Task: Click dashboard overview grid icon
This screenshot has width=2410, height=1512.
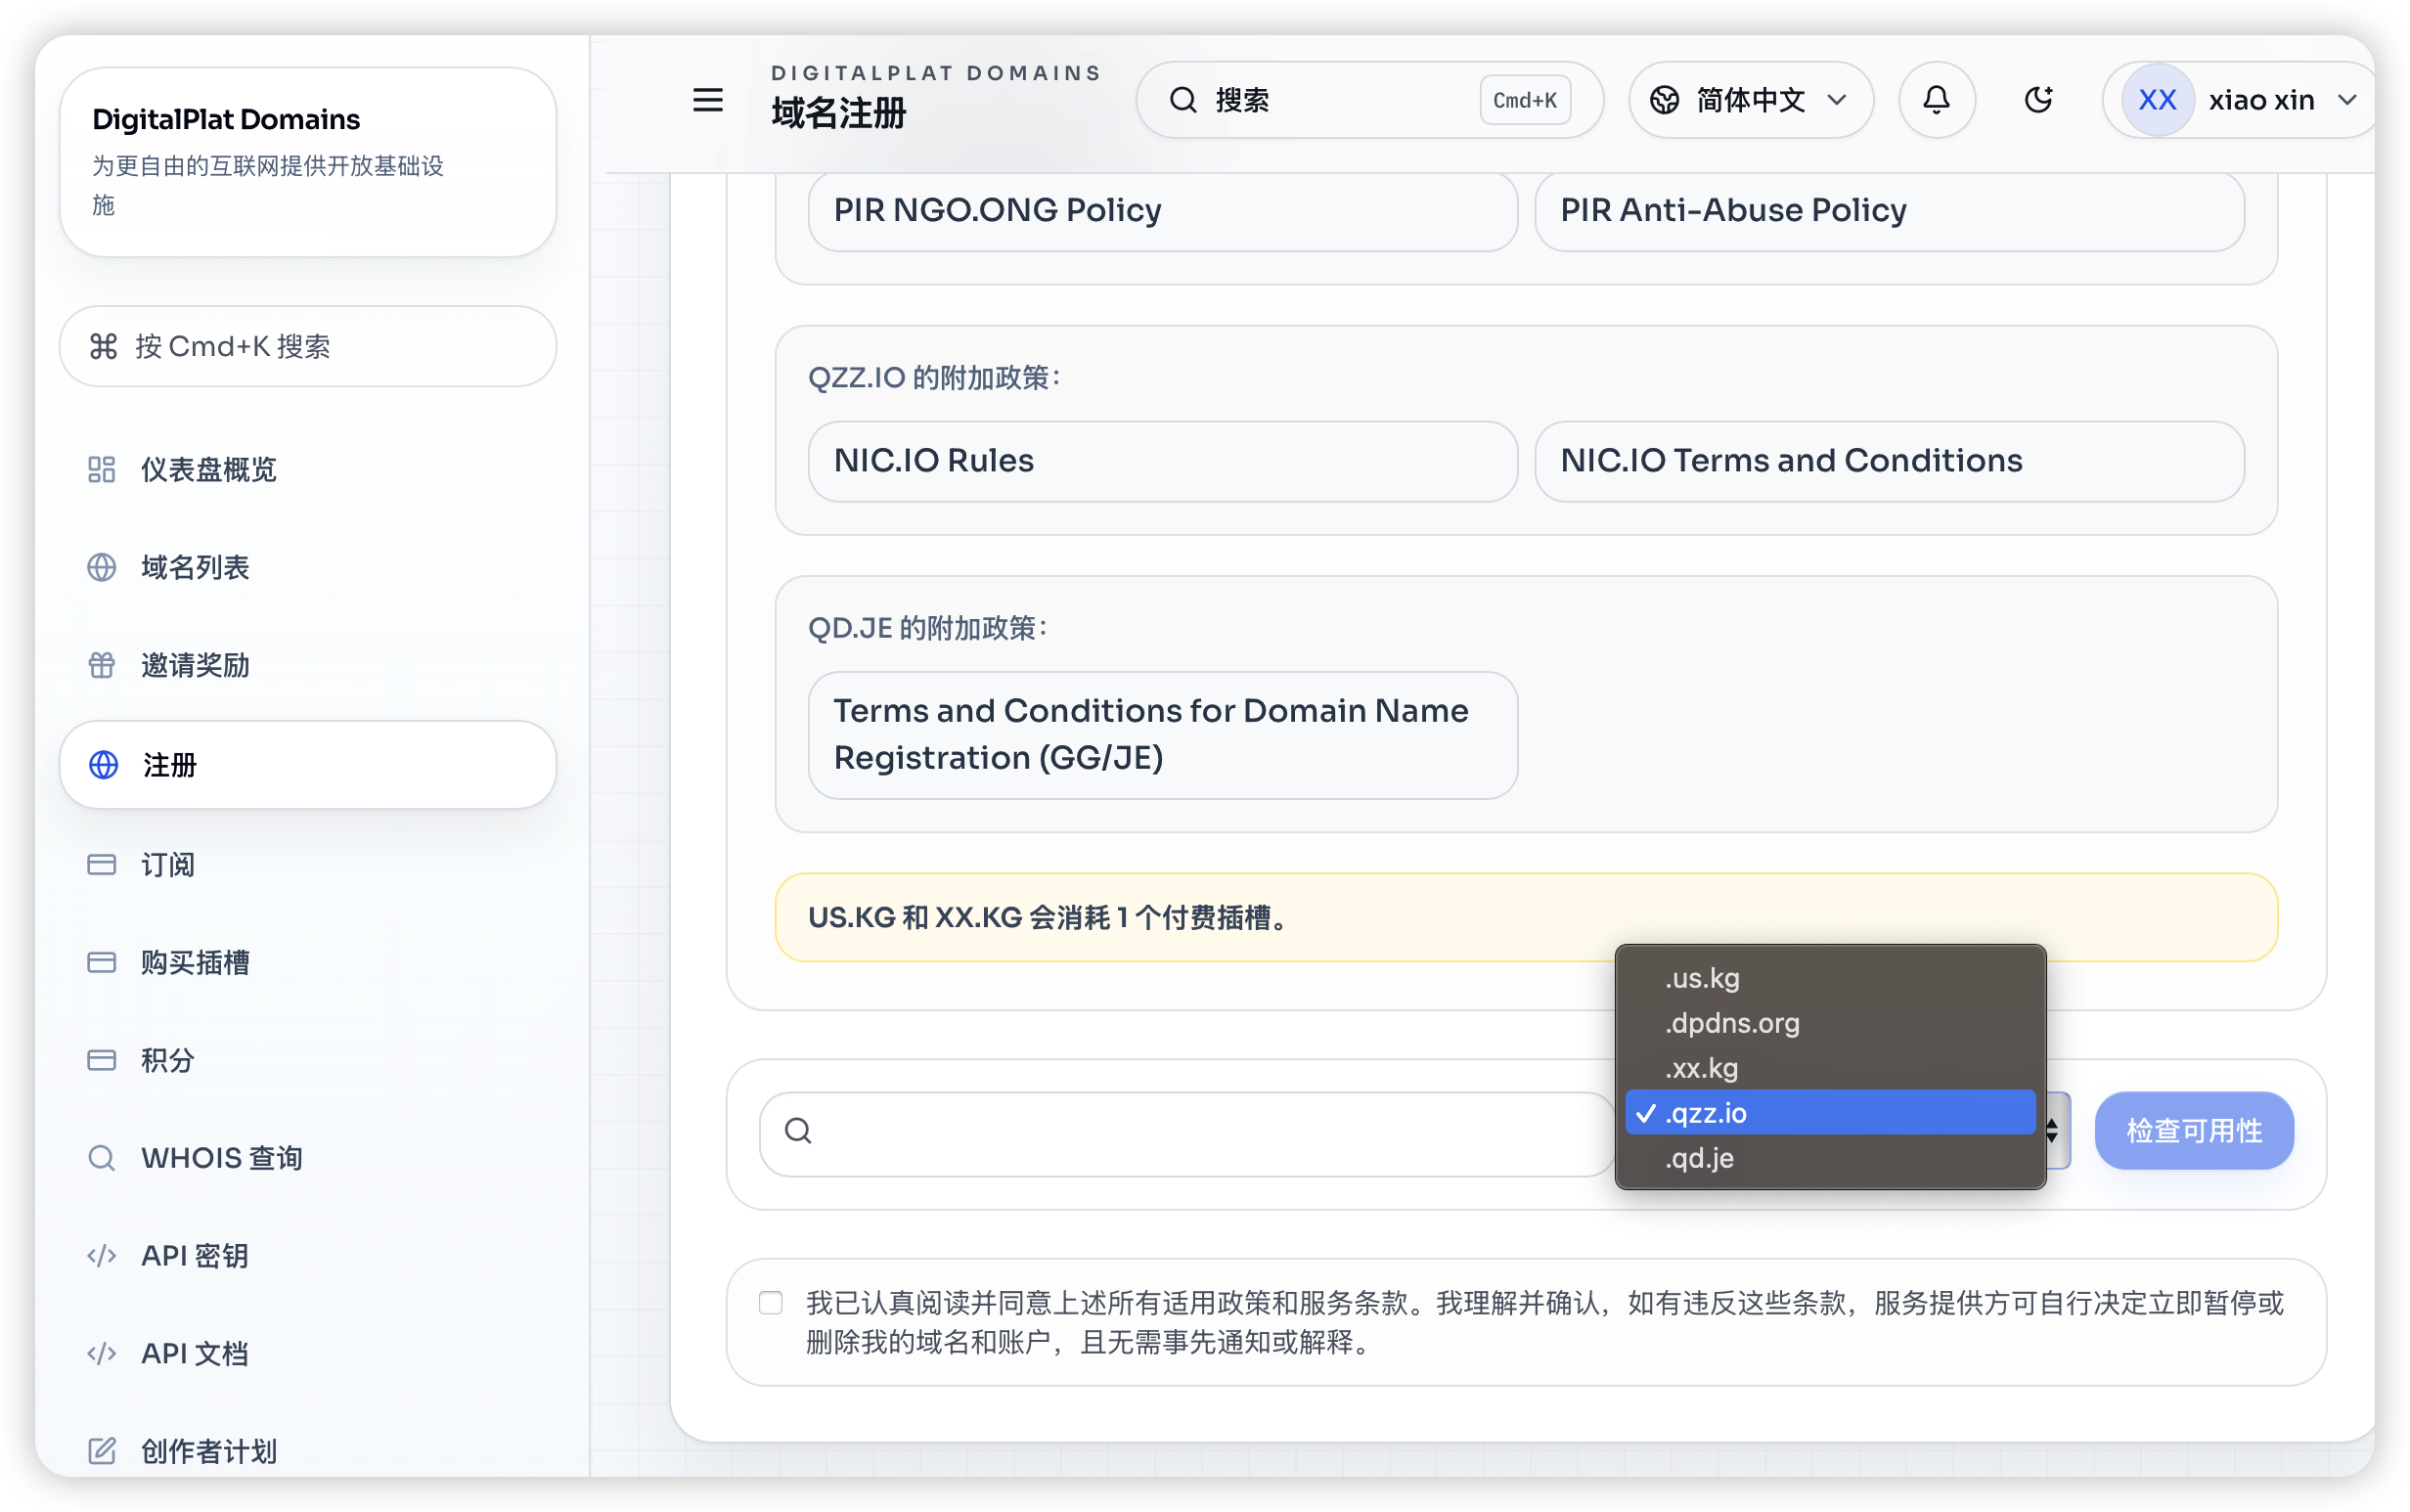Action: pyautogui.click(x=102, y=469)
